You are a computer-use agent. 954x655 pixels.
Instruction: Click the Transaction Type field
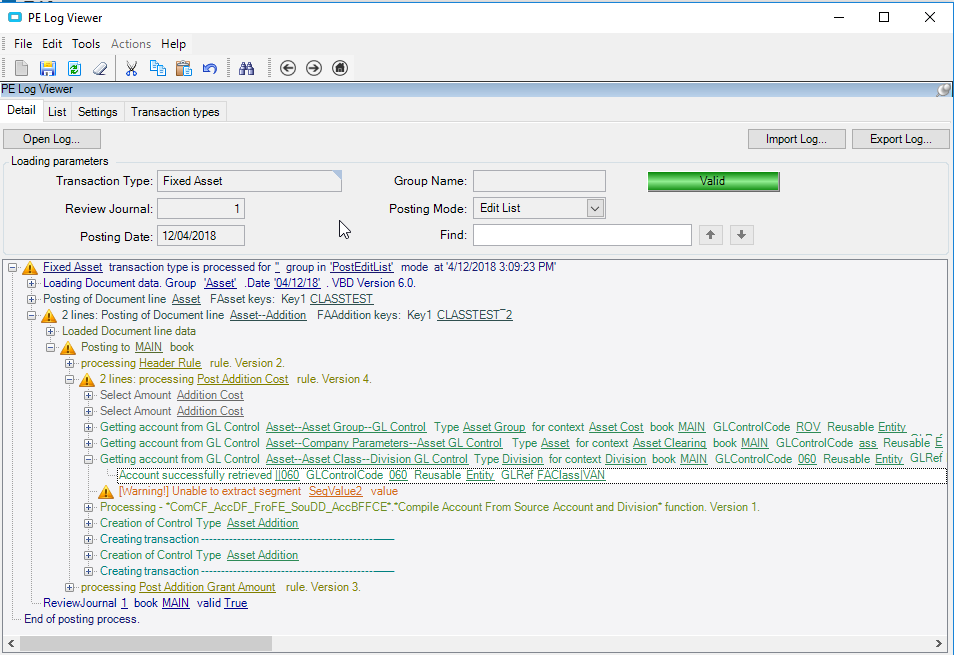[249, 181]
